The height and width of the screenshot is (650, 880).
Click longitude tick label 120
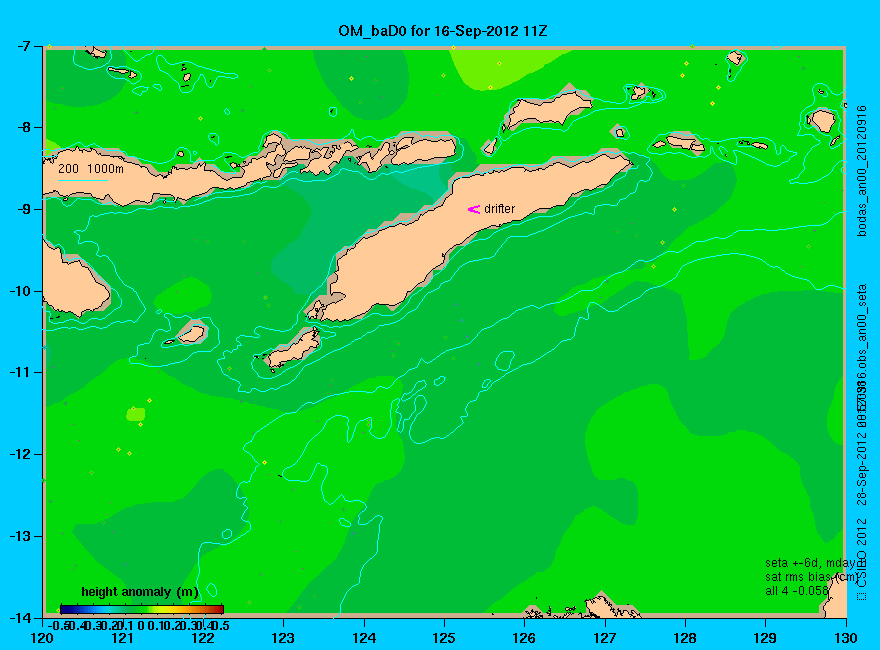pos(43,638)
